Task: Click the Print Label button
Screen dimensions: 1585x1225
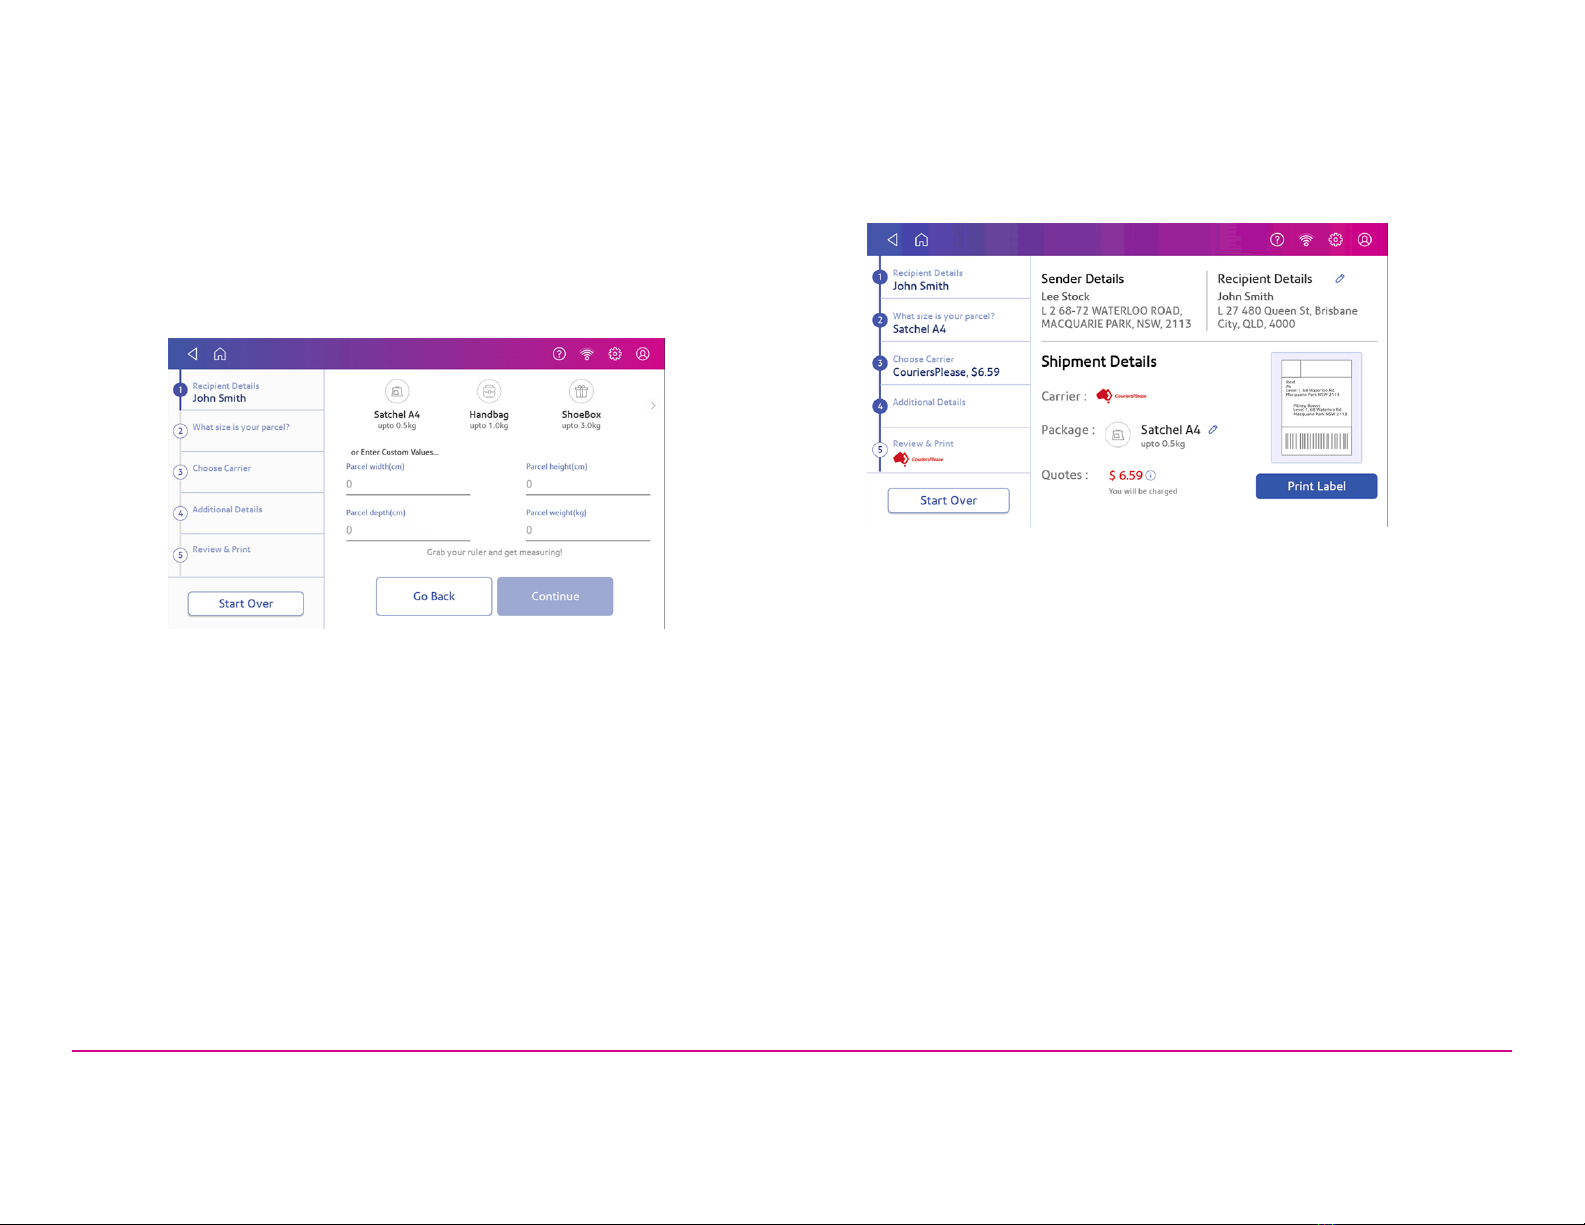Action: tap(1316, 486)
